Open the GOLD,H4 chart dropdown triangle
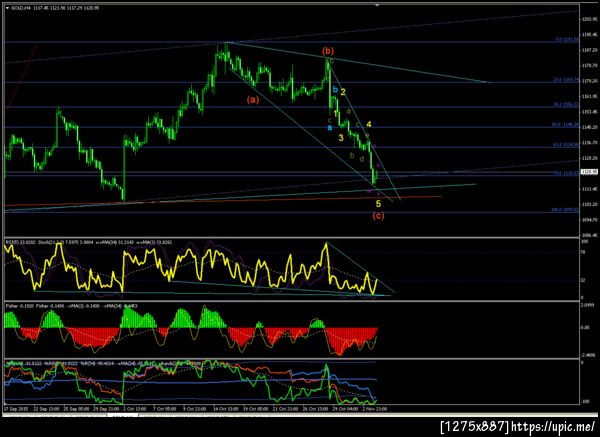This screenshot has height=437, width=600. click(7, 8)
